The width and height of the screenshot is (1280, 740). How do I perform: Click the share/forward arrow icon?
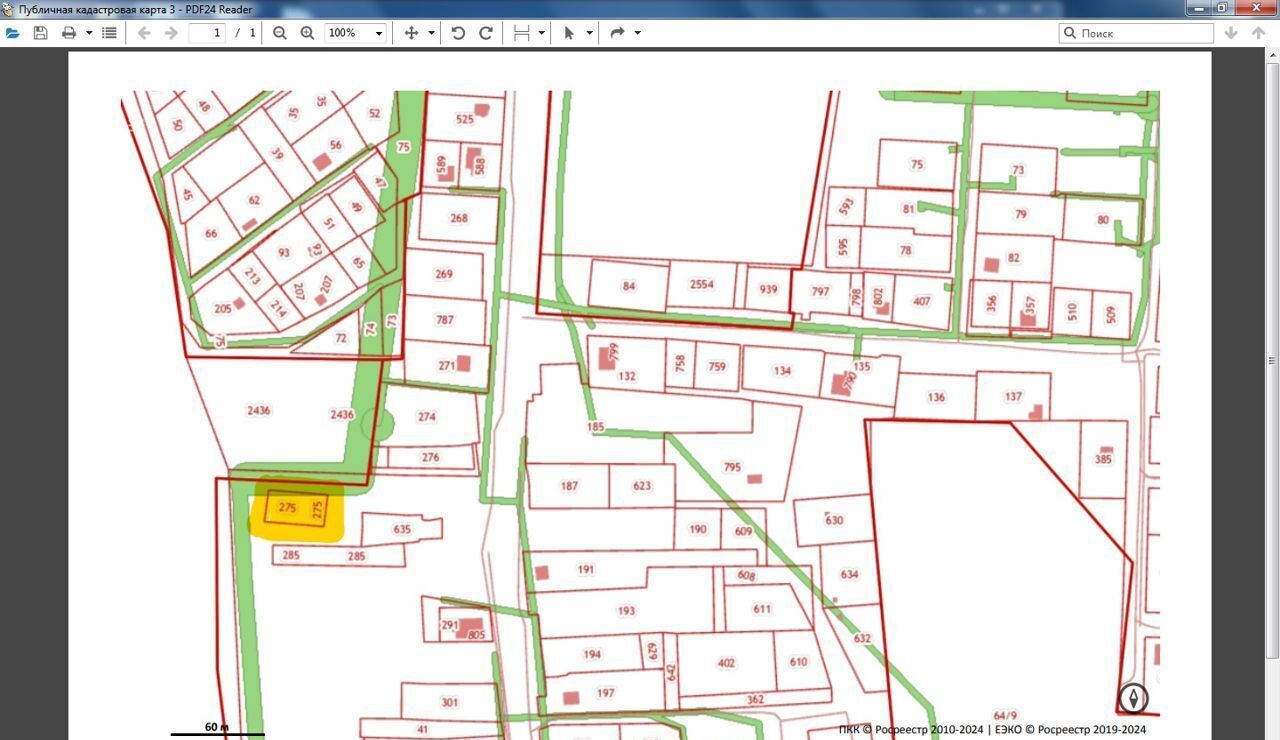click(617, 33)
